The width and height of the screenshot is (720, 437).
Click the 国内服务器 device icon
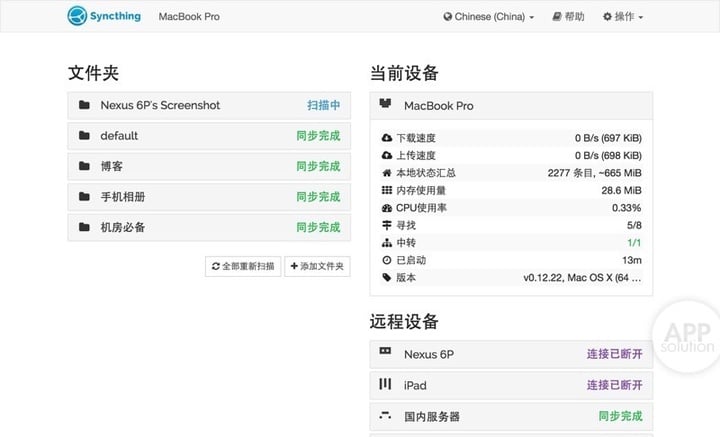click(x=385, y=415)
